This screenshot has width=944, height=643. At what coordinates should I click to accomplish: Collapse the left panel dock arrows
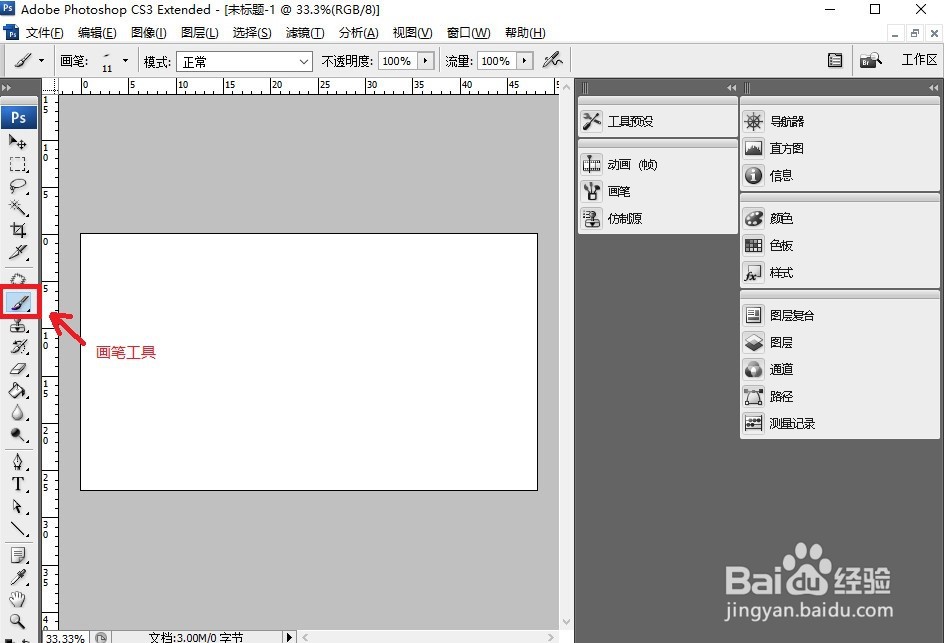click(731, 88)
